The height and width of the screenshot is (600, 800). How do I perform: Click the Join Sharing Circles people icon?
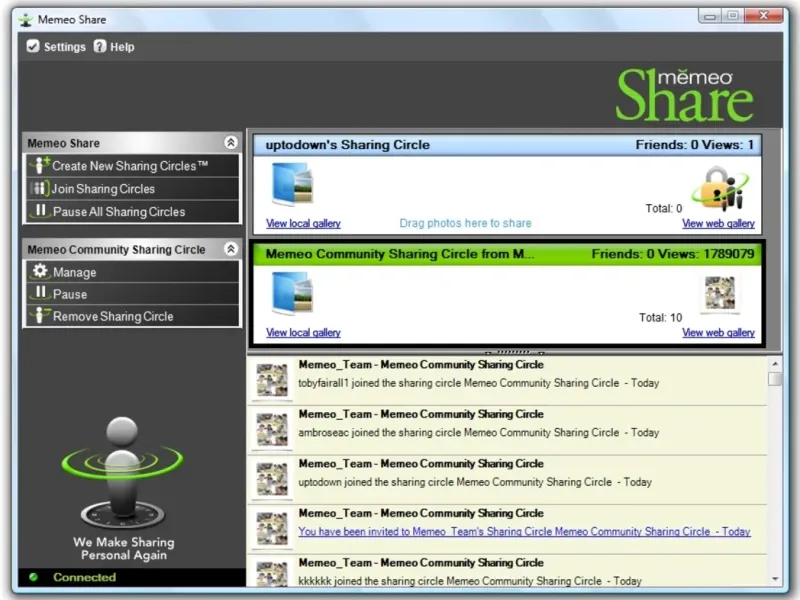point(39,188)
